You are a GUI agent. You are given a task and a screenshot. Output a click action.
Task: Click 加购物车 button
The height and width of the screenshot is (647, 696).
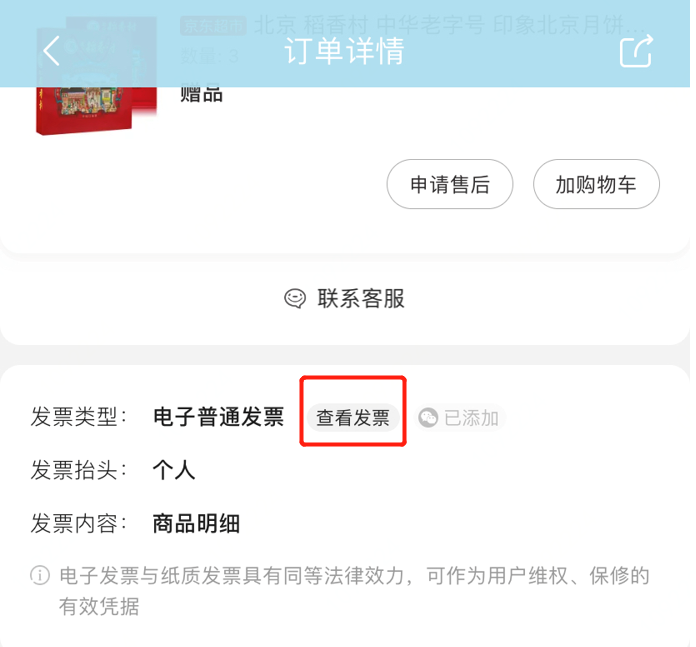click(596, 184)
